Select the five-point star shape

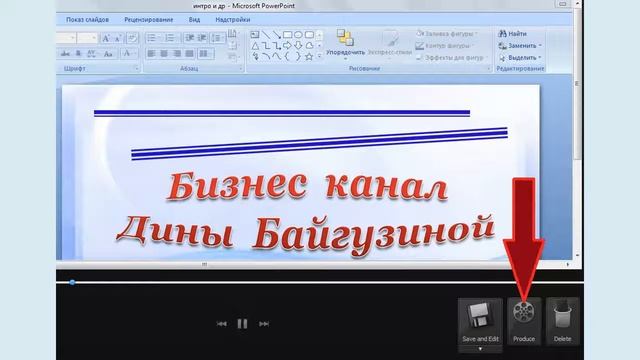point(309,56)
